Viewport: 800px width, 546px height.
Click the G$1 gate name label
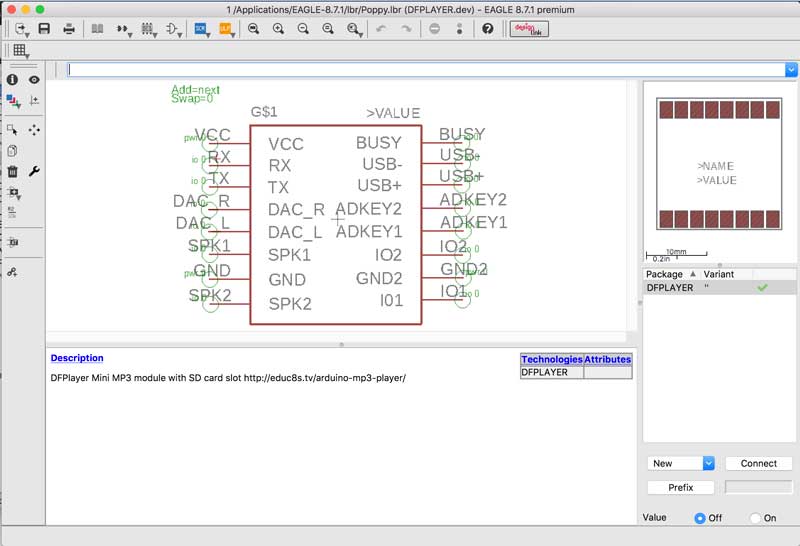click(264, 112)
